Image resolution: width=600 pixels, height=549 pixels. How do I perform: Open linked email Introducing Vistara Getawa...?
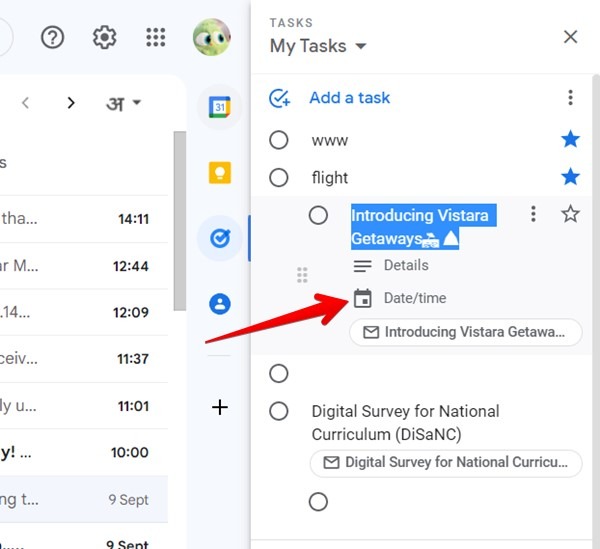pyautogui.click(x=466, y=332)
